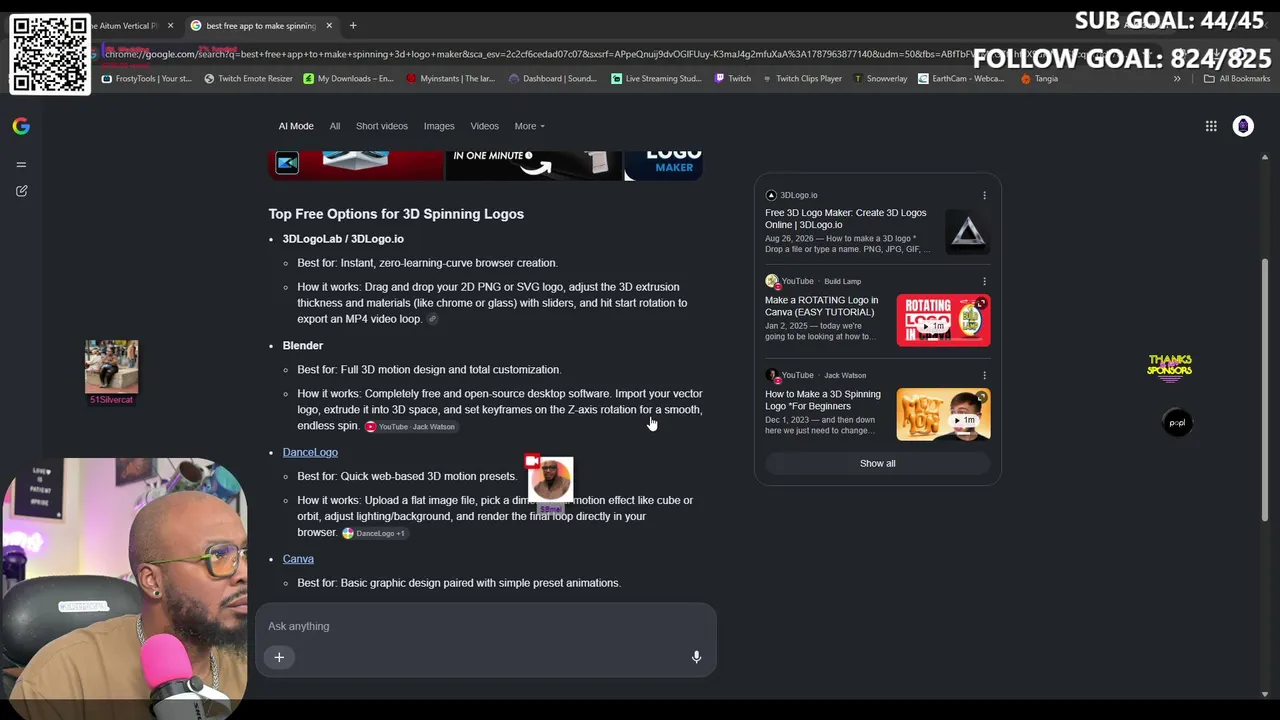The height and width of the screenshot is (720, 1280).
Task: Open the Live Streaming Studio bookmark
Action: (656, 78)
